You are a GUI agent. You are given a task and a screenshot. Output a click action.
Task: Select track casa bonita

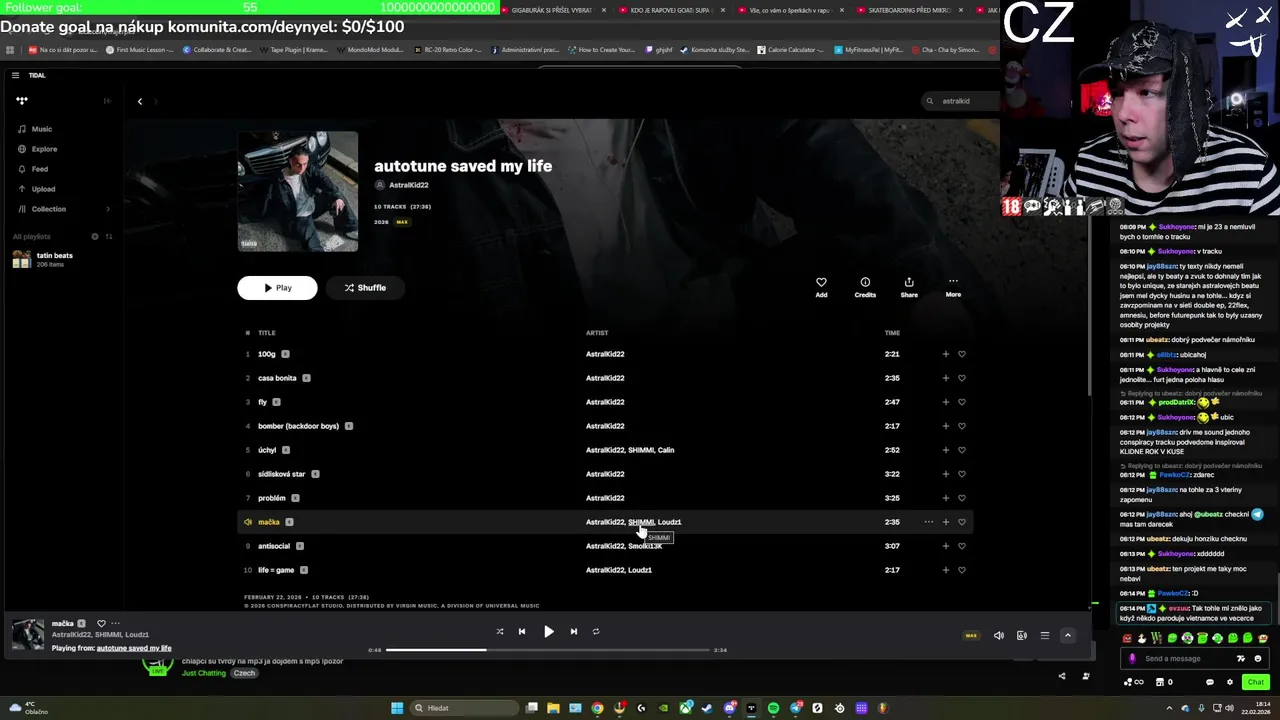coord(277,378)
